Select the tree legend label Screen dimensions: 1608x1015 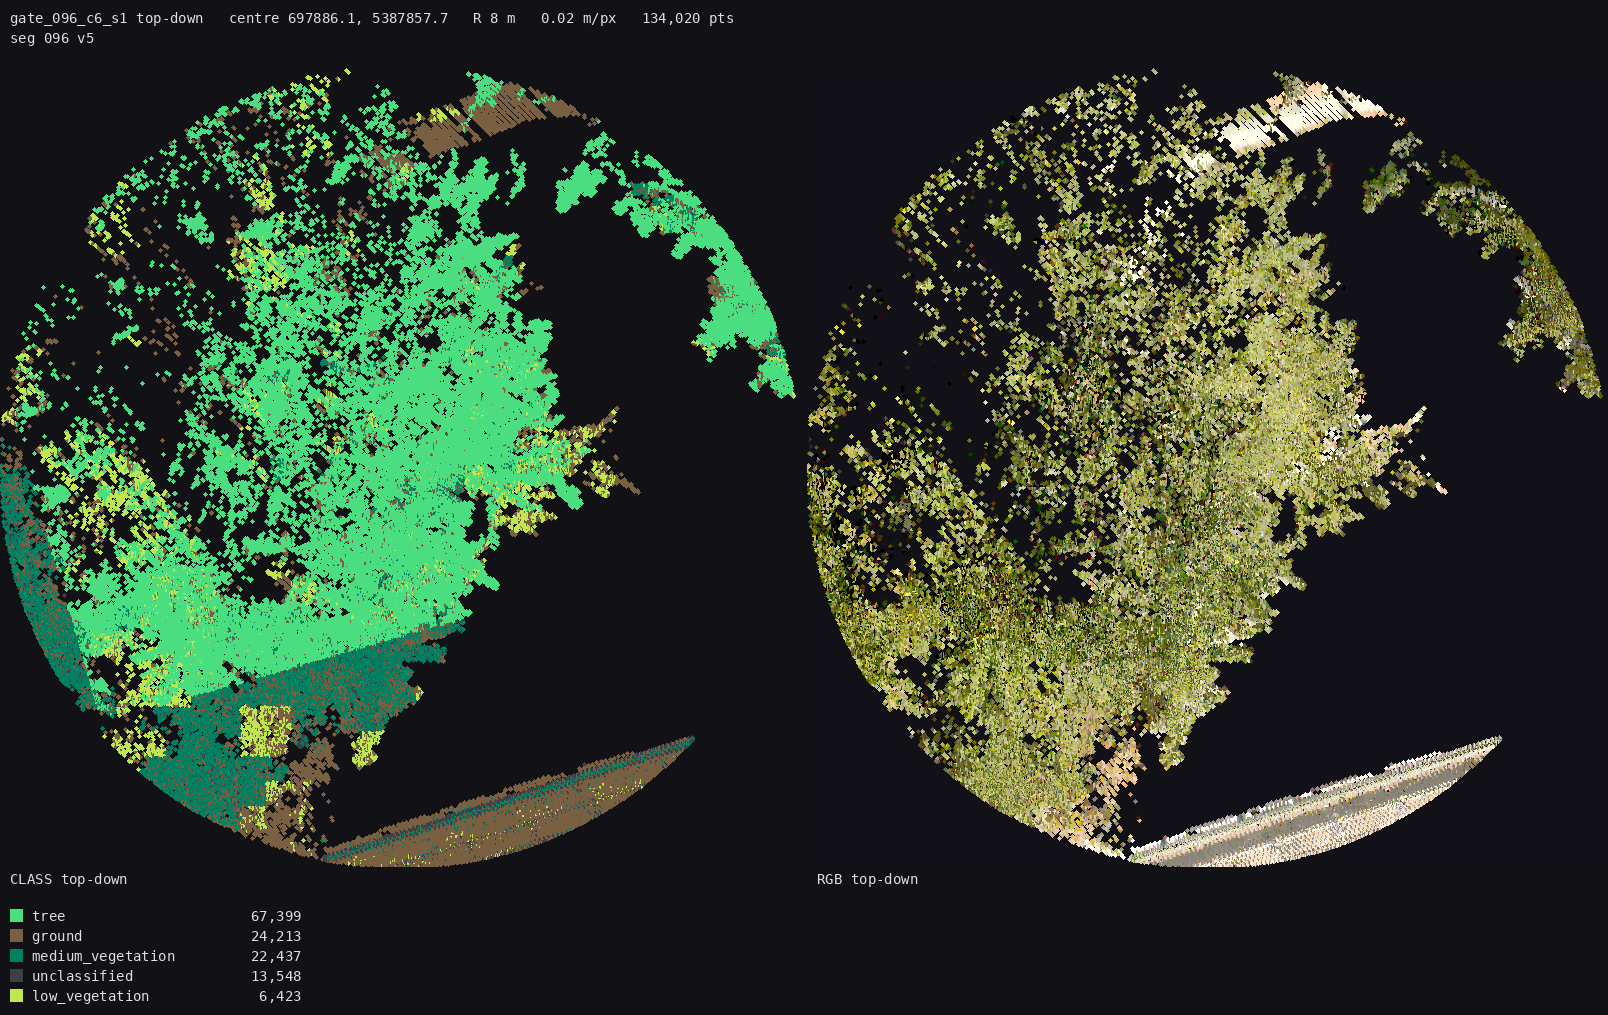(48, 916)
